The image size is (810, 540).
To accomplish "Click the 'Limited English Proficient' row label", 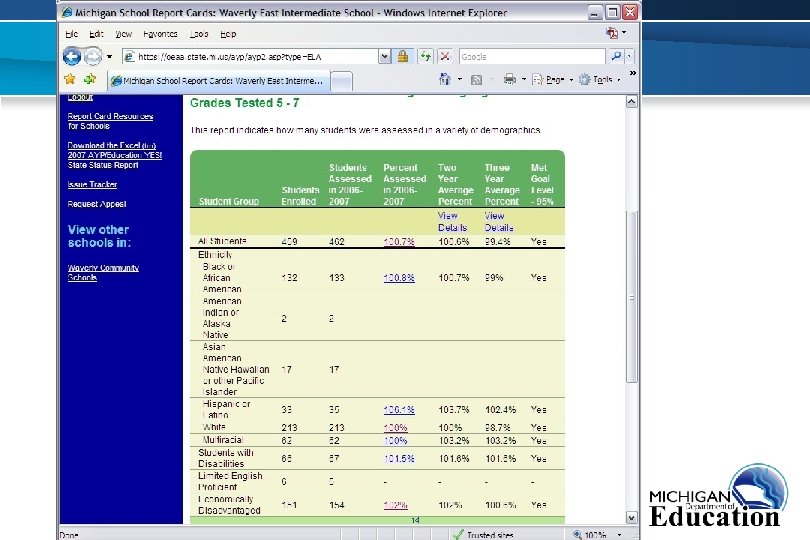I will (230, 481).
